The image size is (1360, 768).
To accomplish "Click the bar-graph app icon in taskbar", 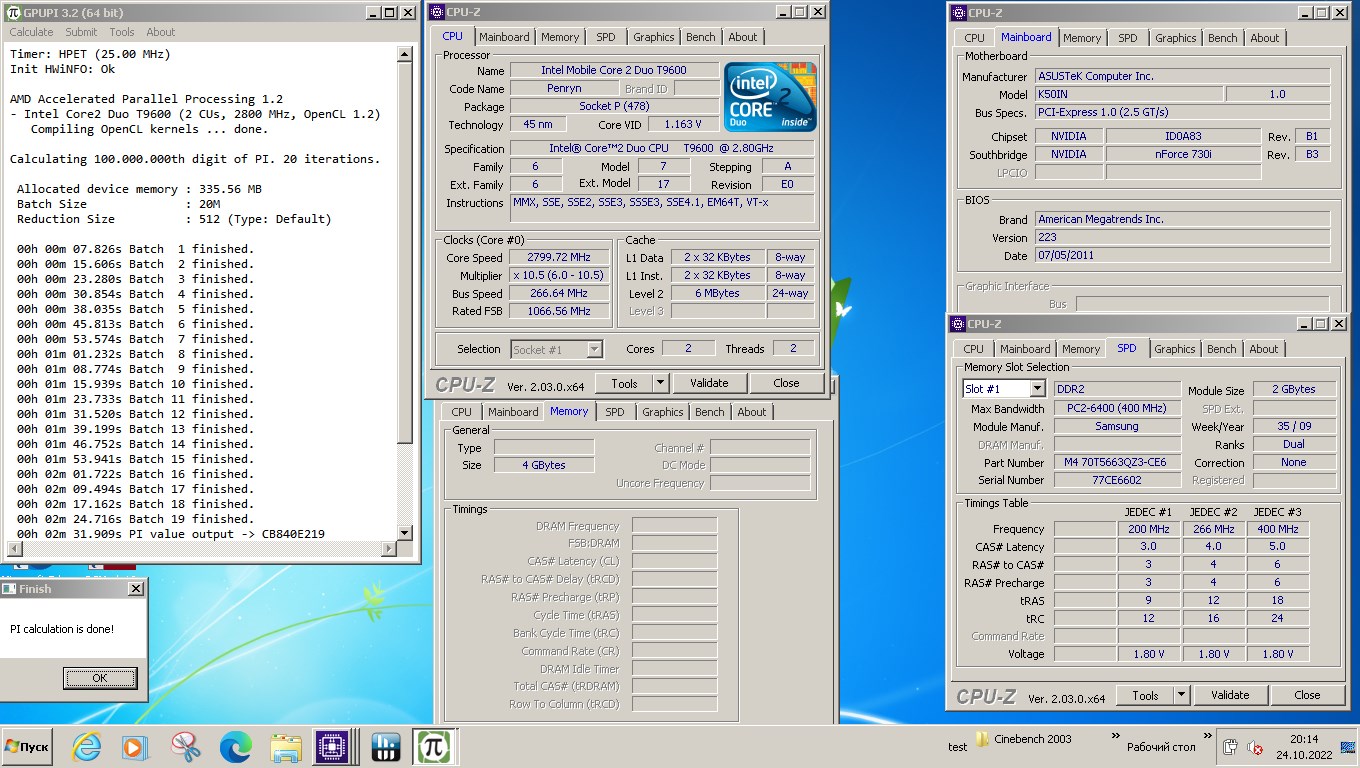I will [x=385, y=746].
